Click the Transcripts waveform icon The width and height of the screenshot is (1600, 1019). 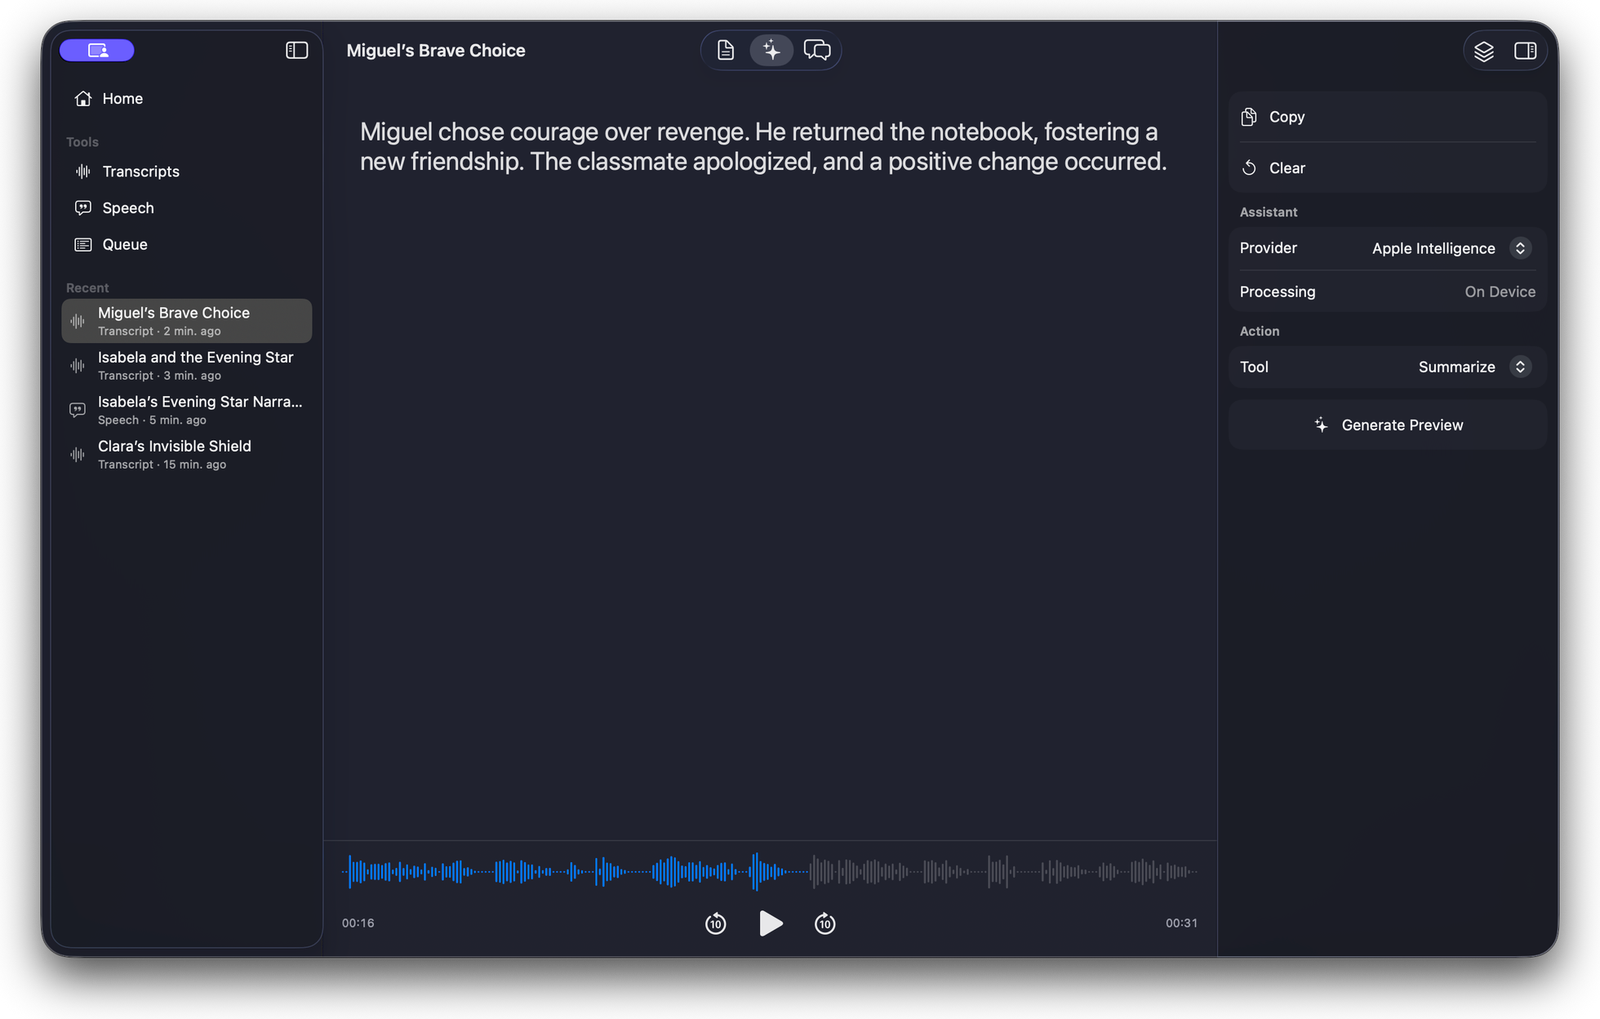click(x=83, y=172)
